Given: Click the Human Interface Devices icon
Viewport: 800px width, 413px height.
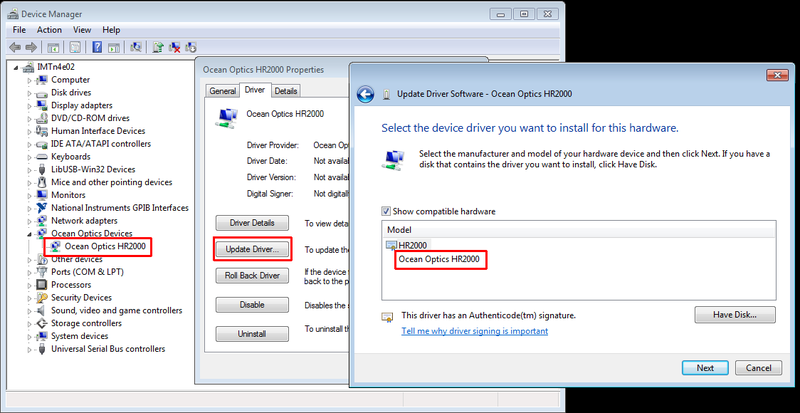Looking at the screenshot, I should tap(42, 131).
